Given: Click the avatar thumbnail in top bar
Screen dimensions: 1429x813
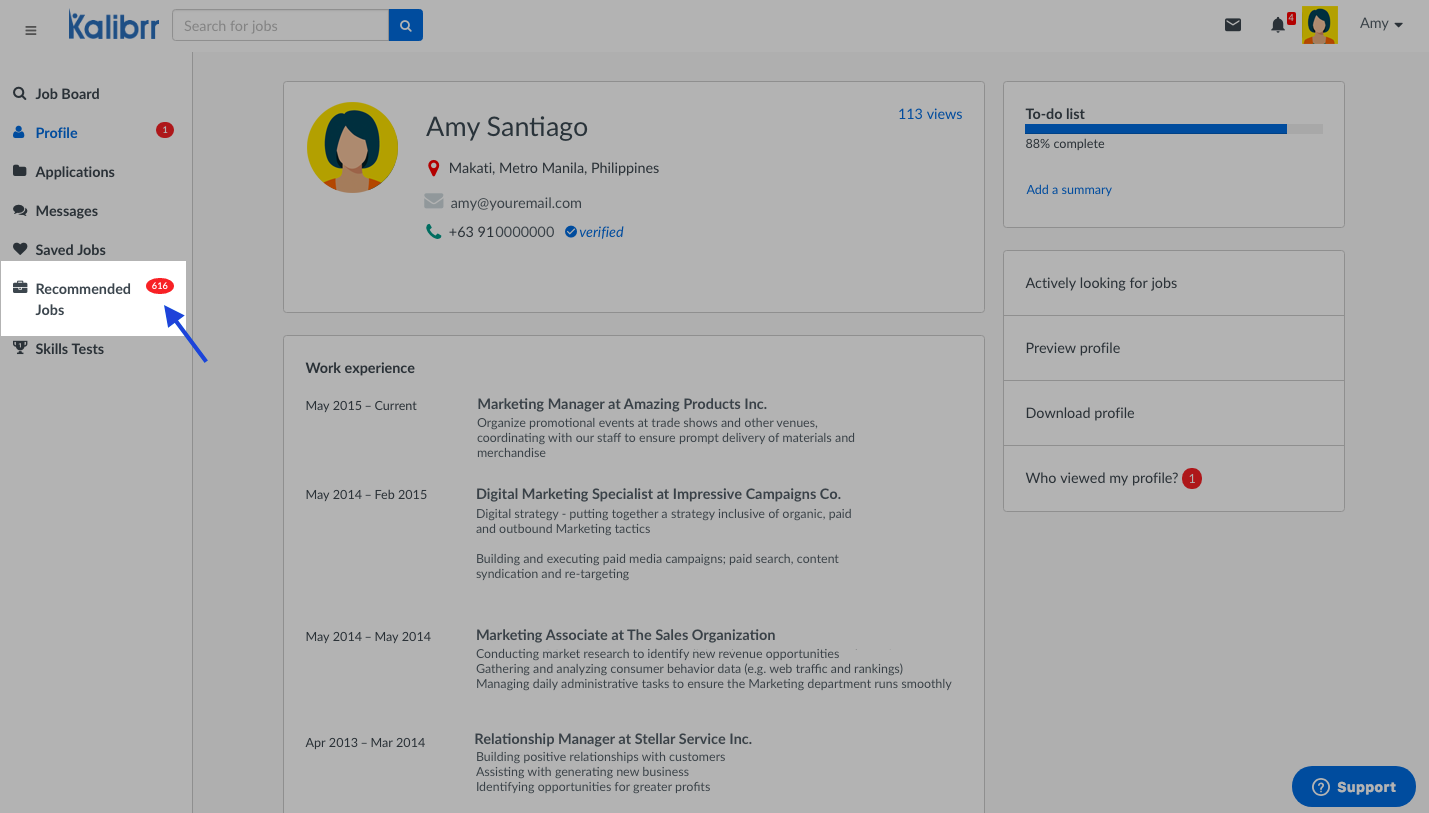Looking at the screenshot, I should (1319, 25).
